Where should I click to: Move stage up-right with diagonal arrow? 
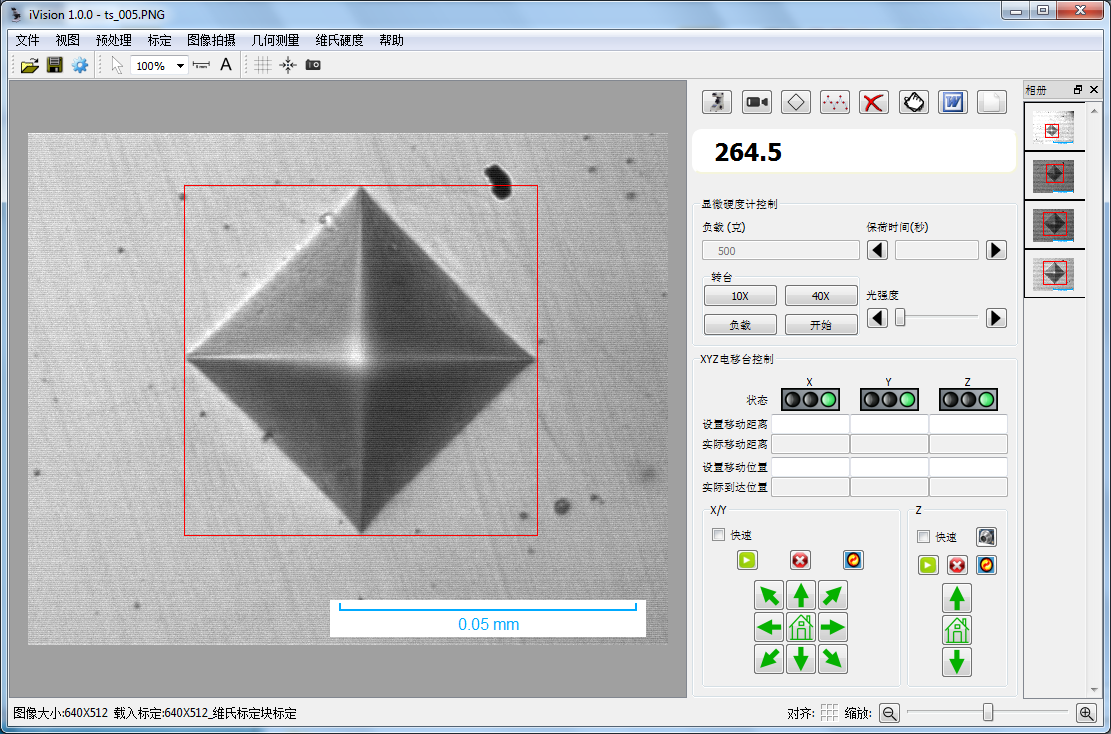[x=832, y=596]
